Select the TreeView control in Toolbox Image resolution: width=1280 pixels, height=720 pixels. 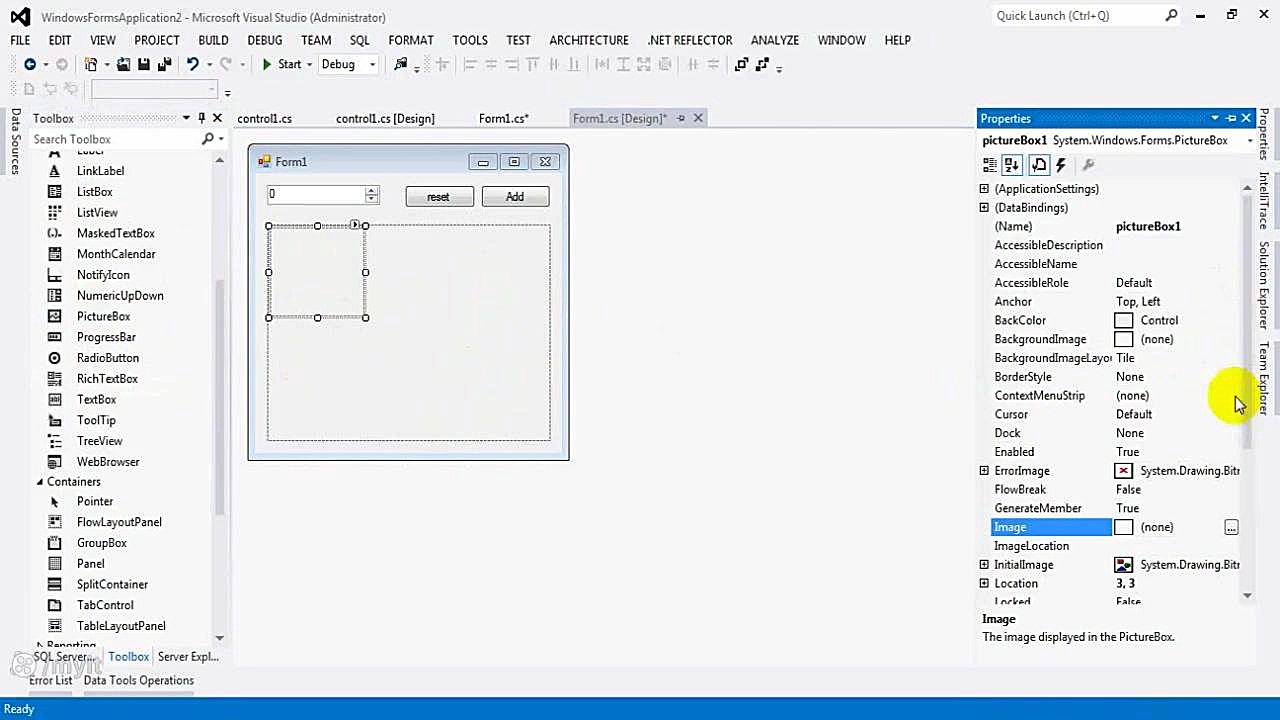tap(100, 441)
